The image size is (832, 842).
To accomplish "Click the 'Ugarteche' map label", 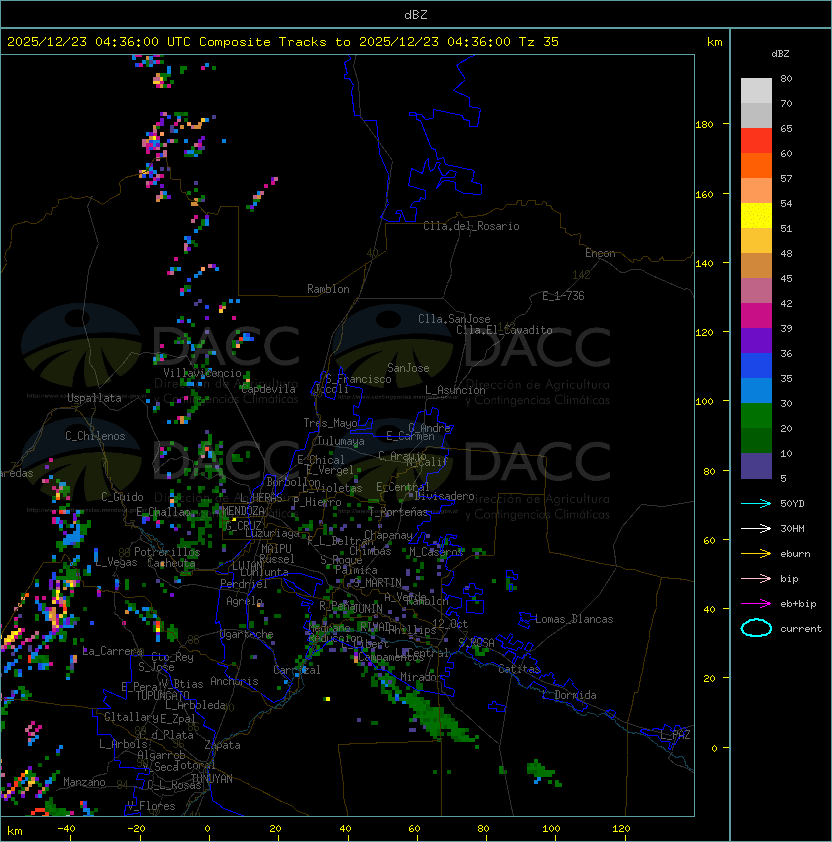I will click(x=247, y=634).
